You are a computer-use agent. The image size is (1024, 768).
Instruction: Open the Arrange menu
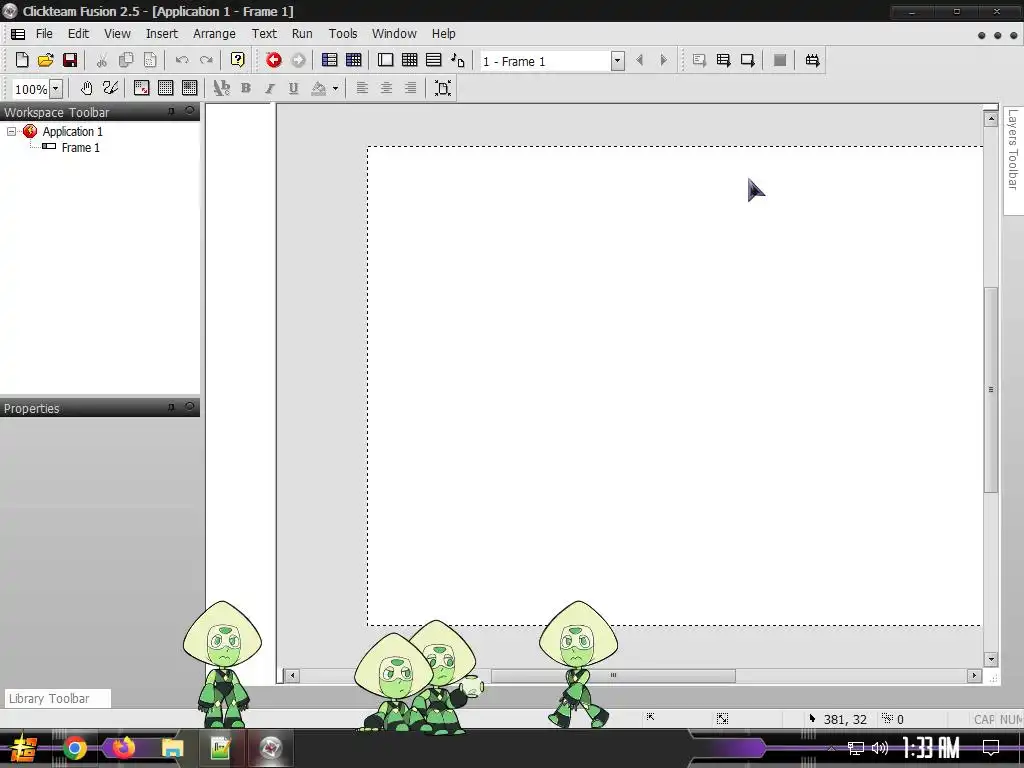(214, 33)
